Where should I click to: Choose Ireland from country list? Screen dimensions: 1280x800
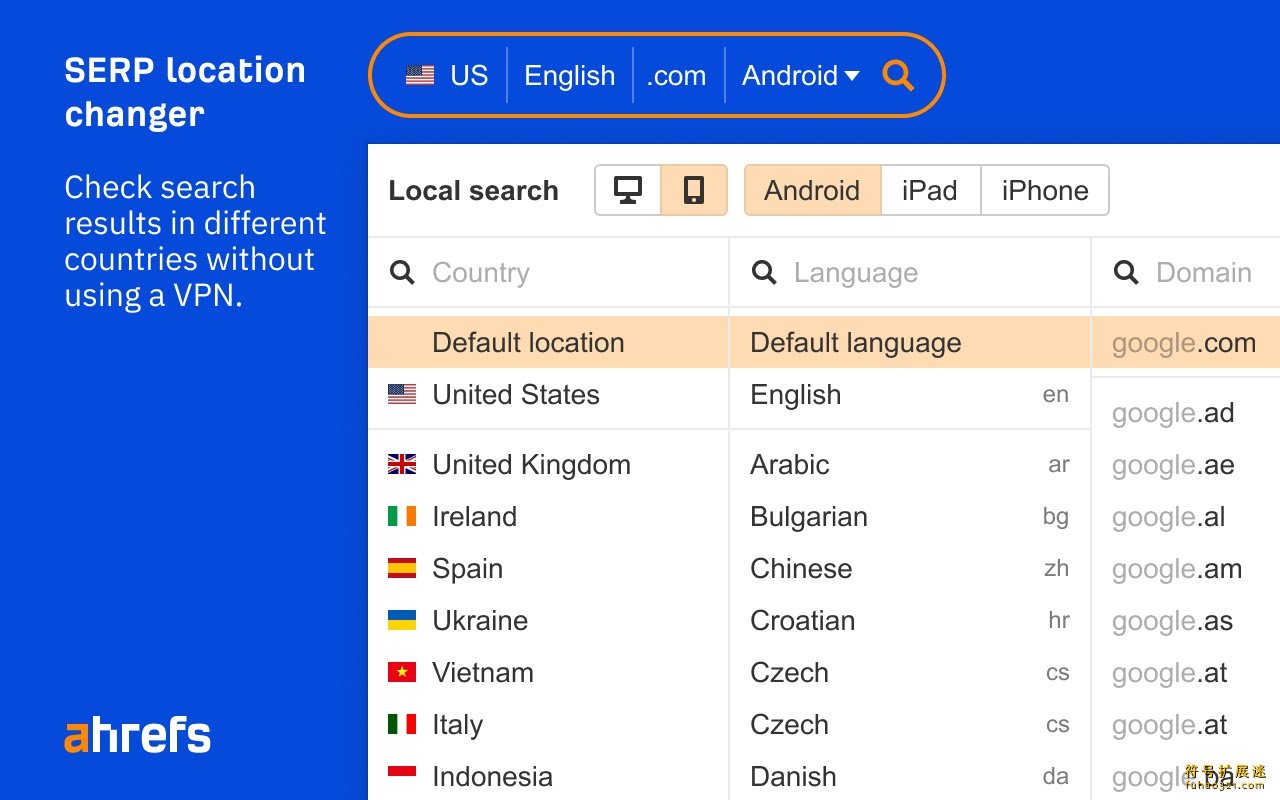click(548, 516)
